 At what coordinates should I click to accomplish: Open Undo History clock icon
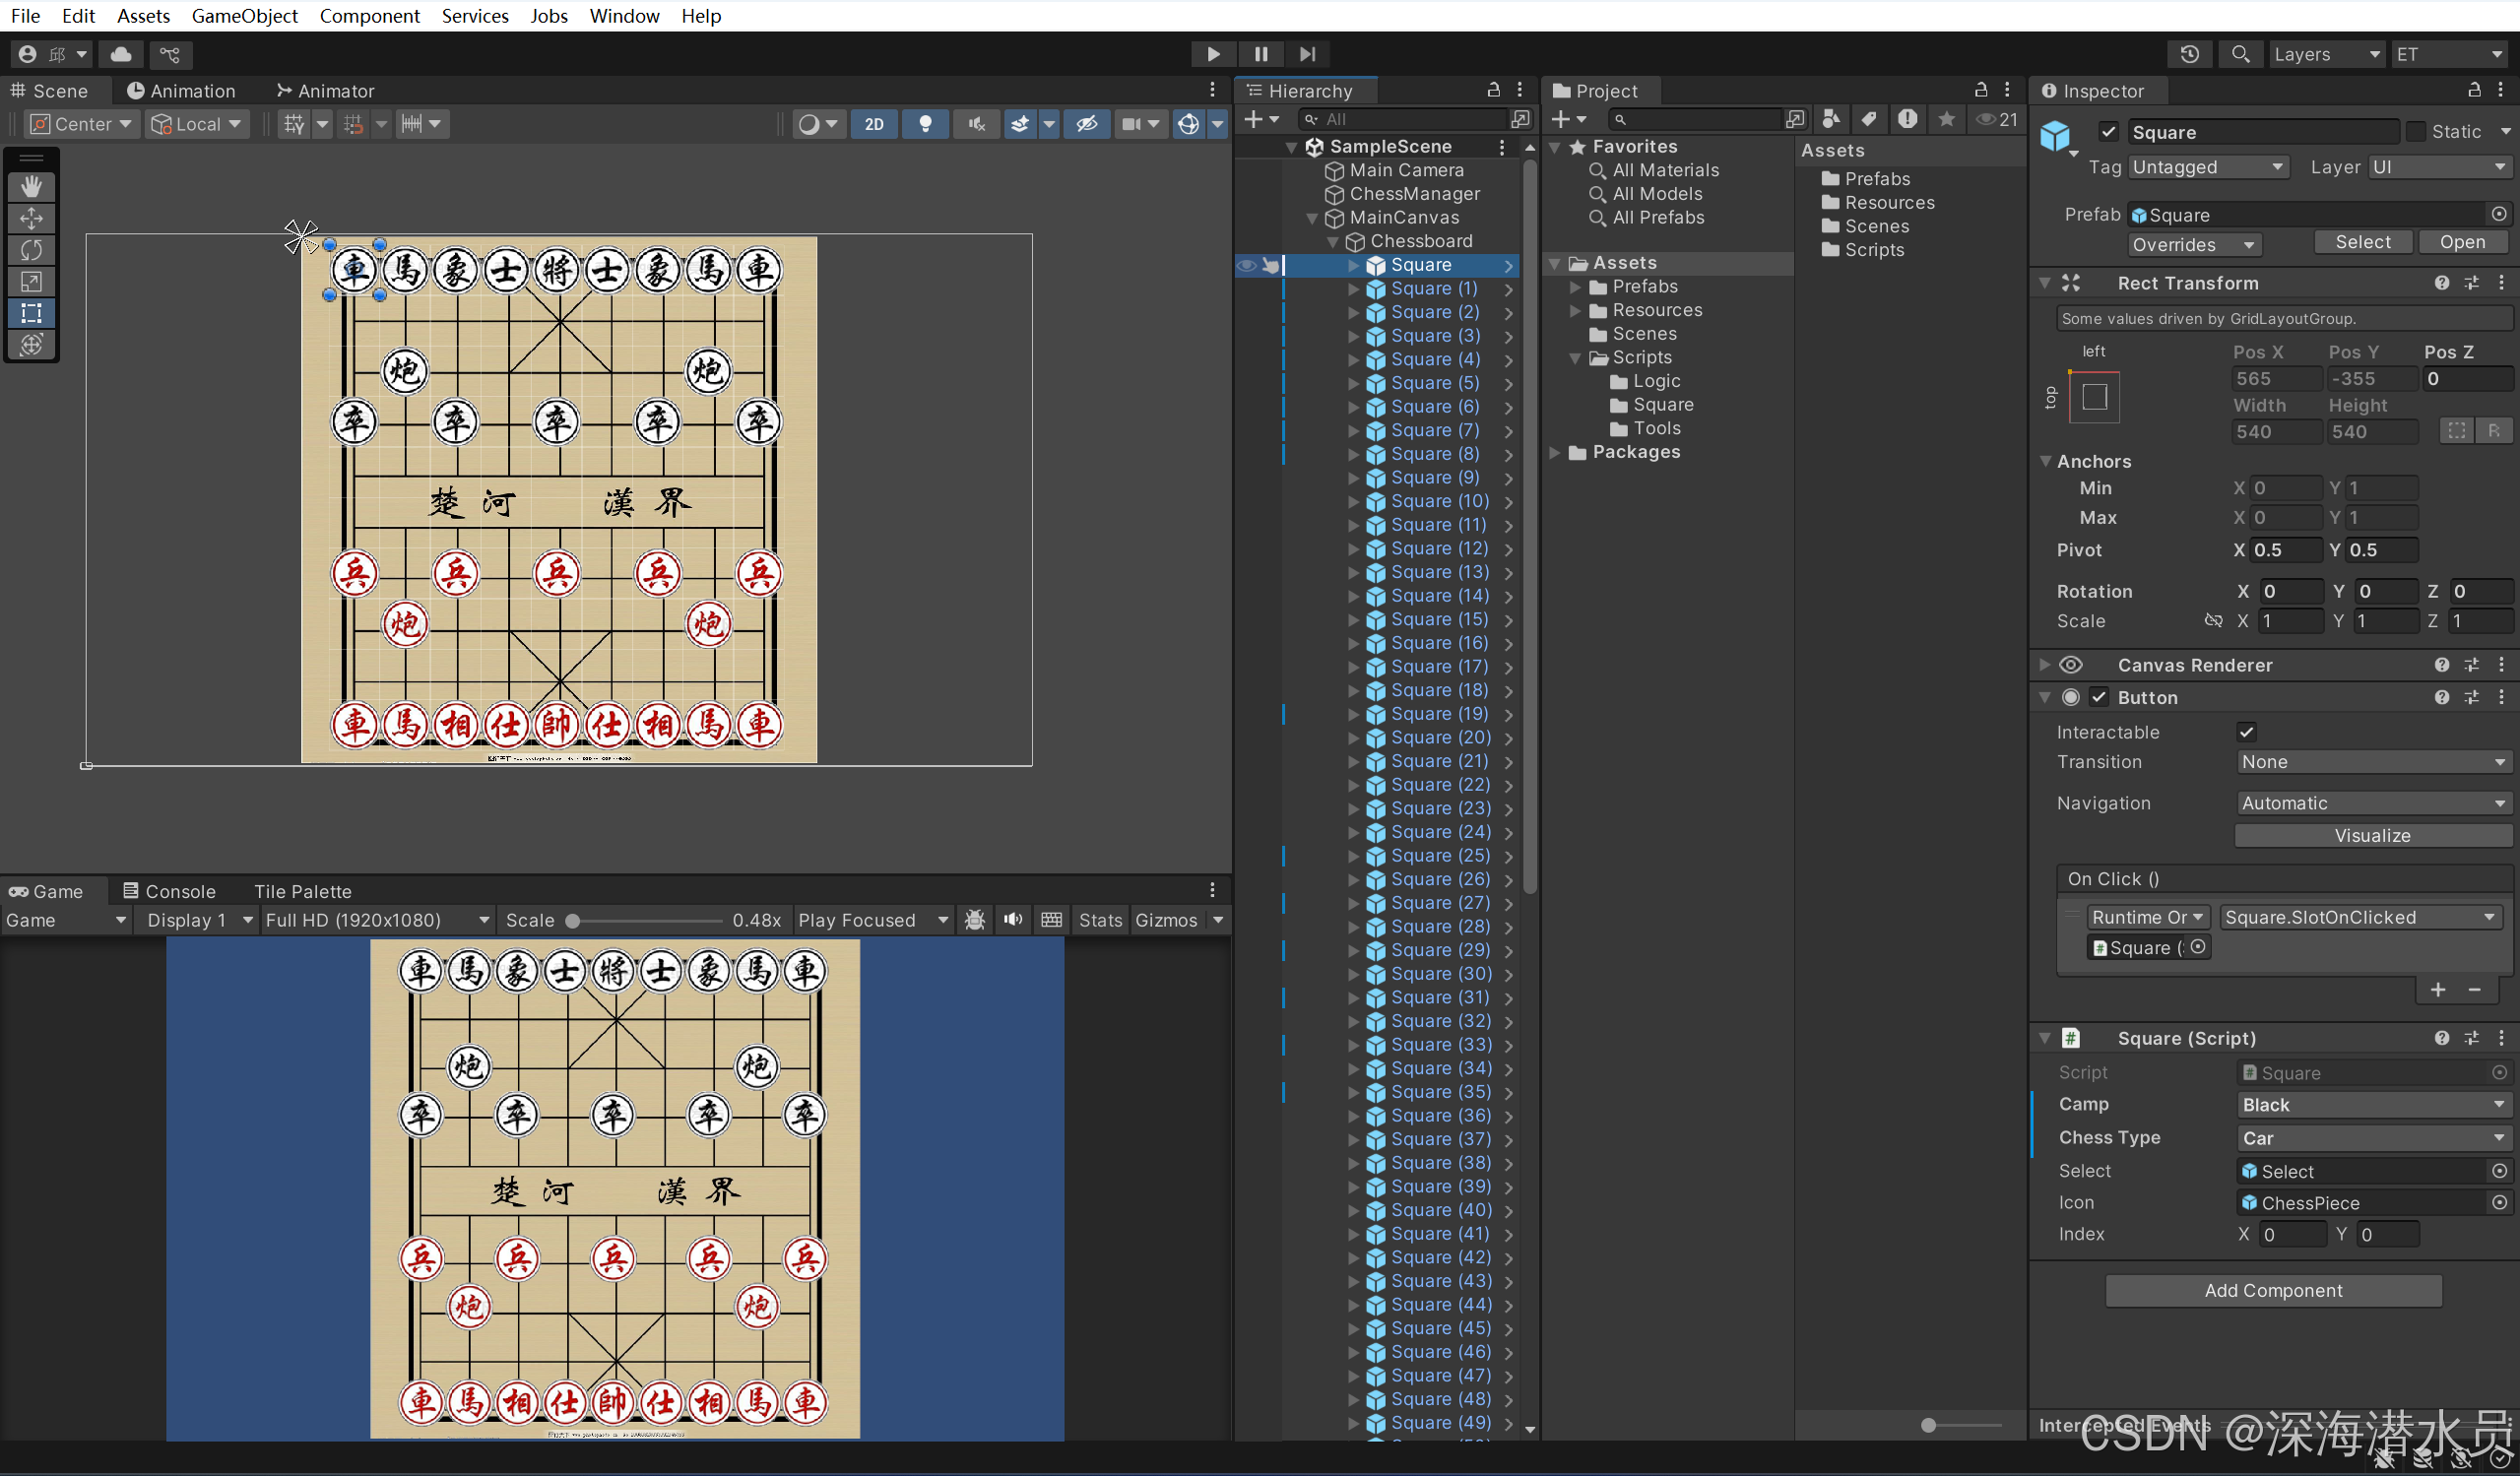[x=2189, y=54]
